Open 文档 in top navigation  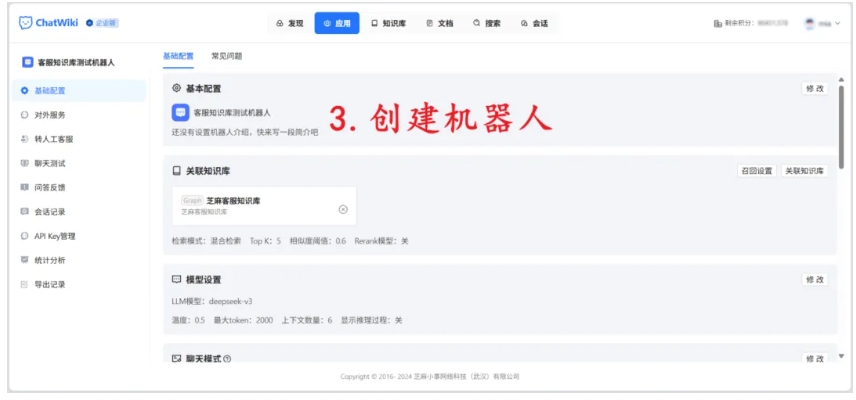tap(439, 23)
